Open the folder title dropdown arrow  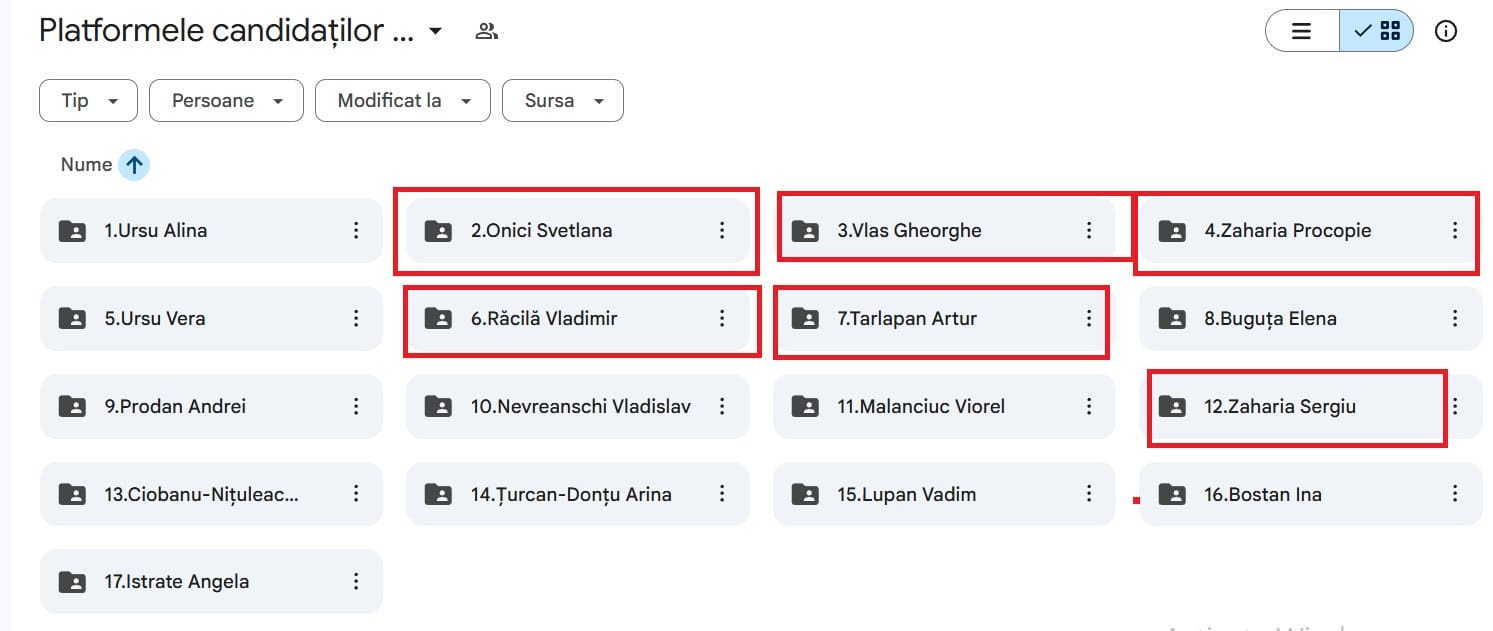435,31
